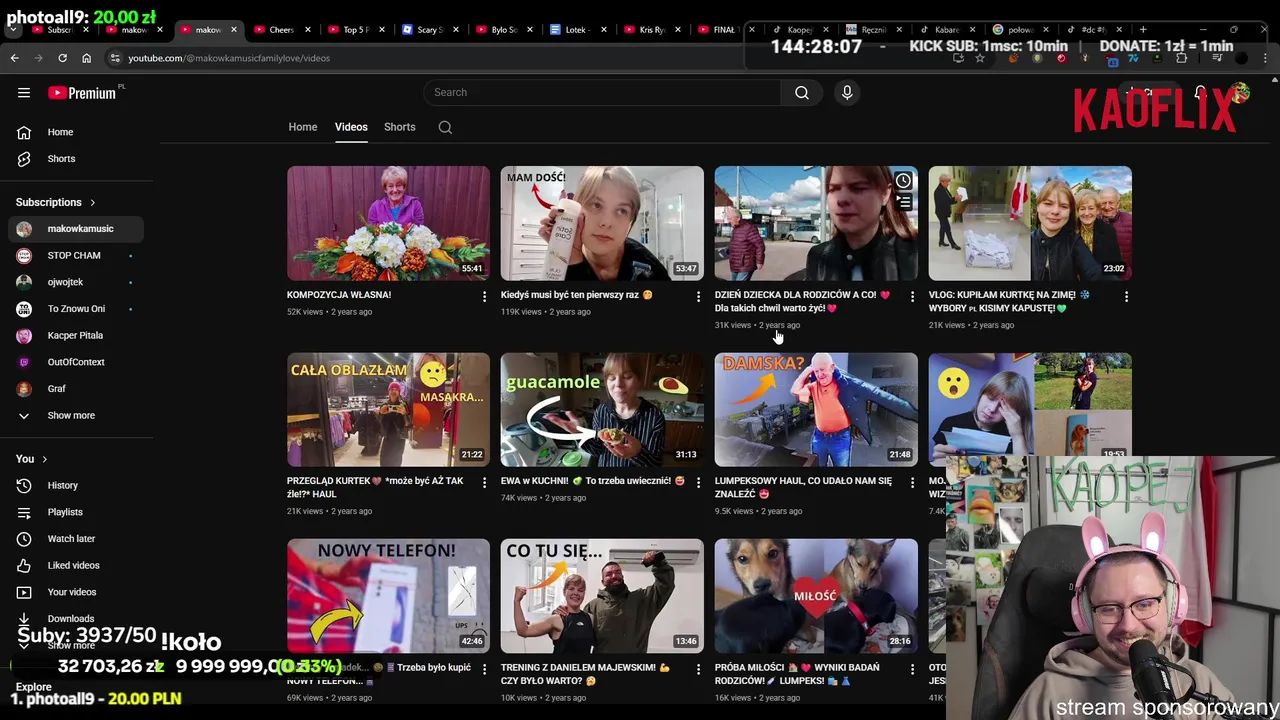Open the channel search magnifier icon
1280x720 pixels.
[445, 127]
